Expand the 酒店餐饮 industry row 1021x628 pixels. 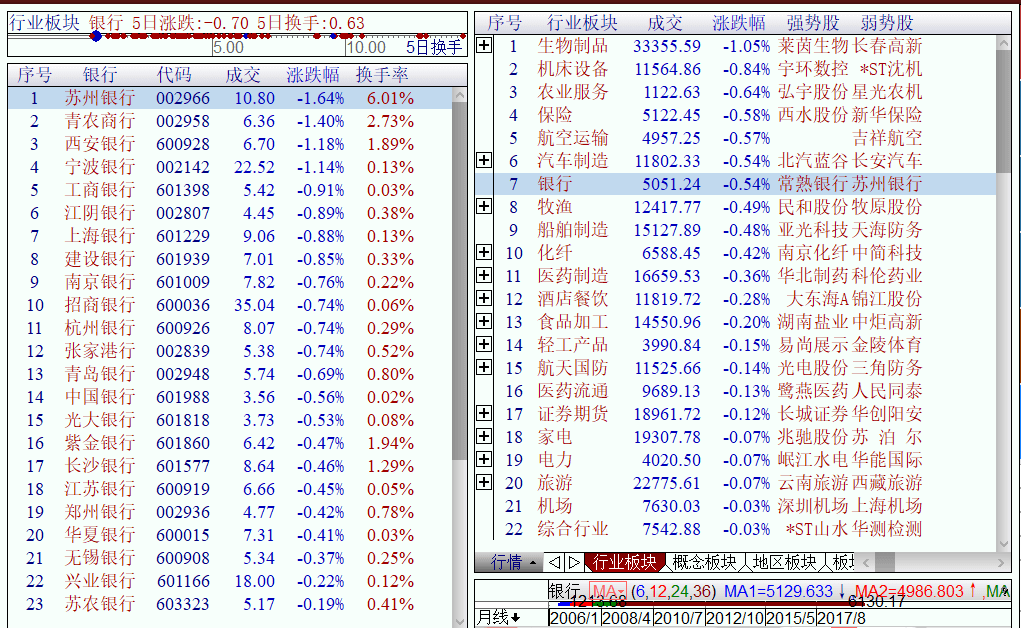coord(484,298)
